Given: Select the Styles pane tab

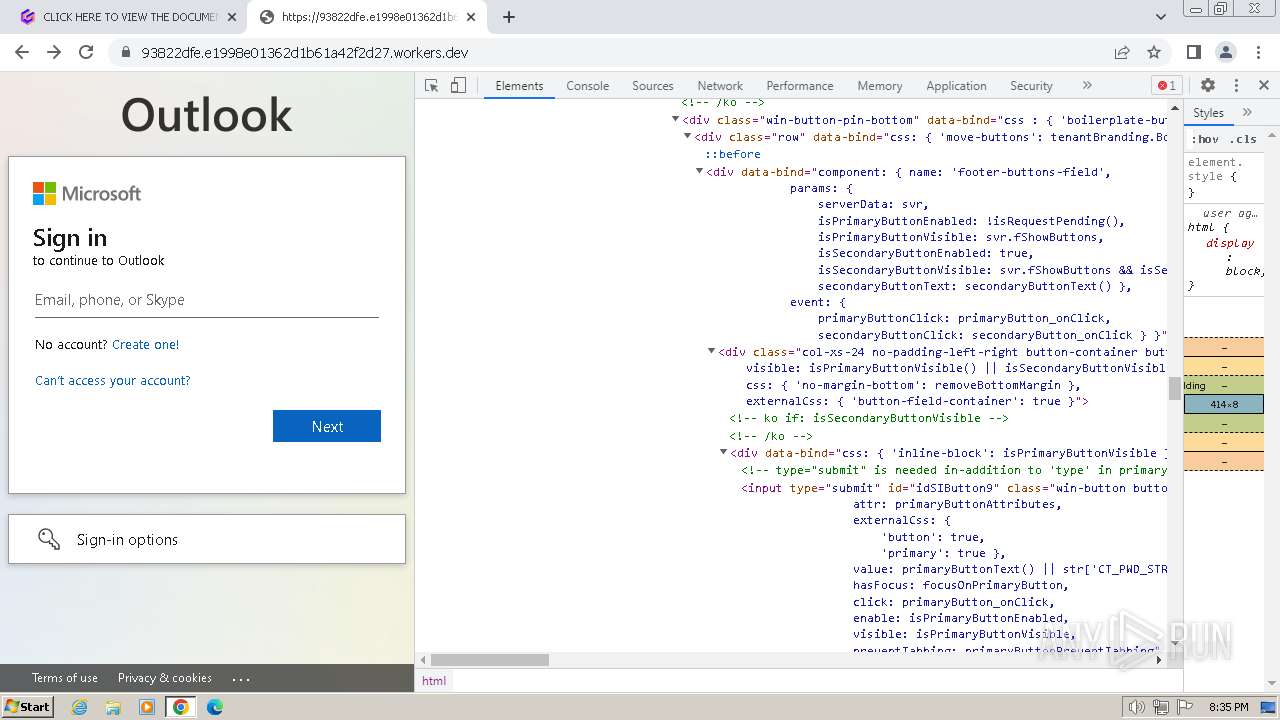Looking at the screenshot, I should pyautogui.click(x=1208, y=113).
